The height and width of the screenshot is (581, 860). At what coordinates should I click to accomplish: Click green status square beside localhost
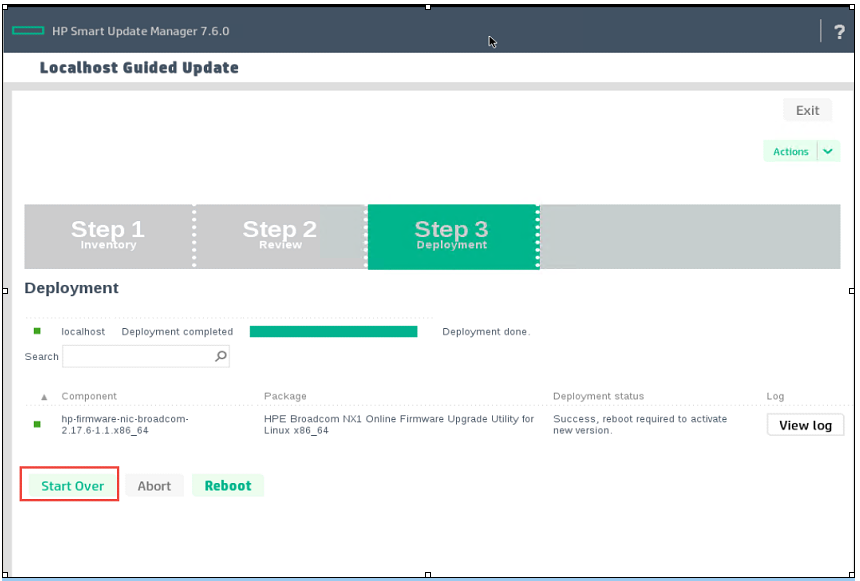click(x=37, y=331)
